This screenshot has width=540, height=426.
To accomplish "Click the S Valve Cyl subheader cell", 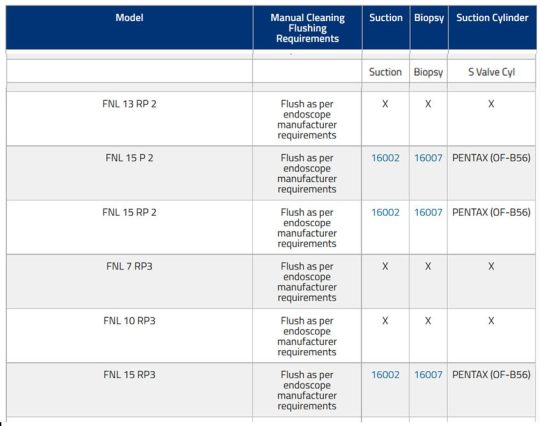I will tap(491, 72).
